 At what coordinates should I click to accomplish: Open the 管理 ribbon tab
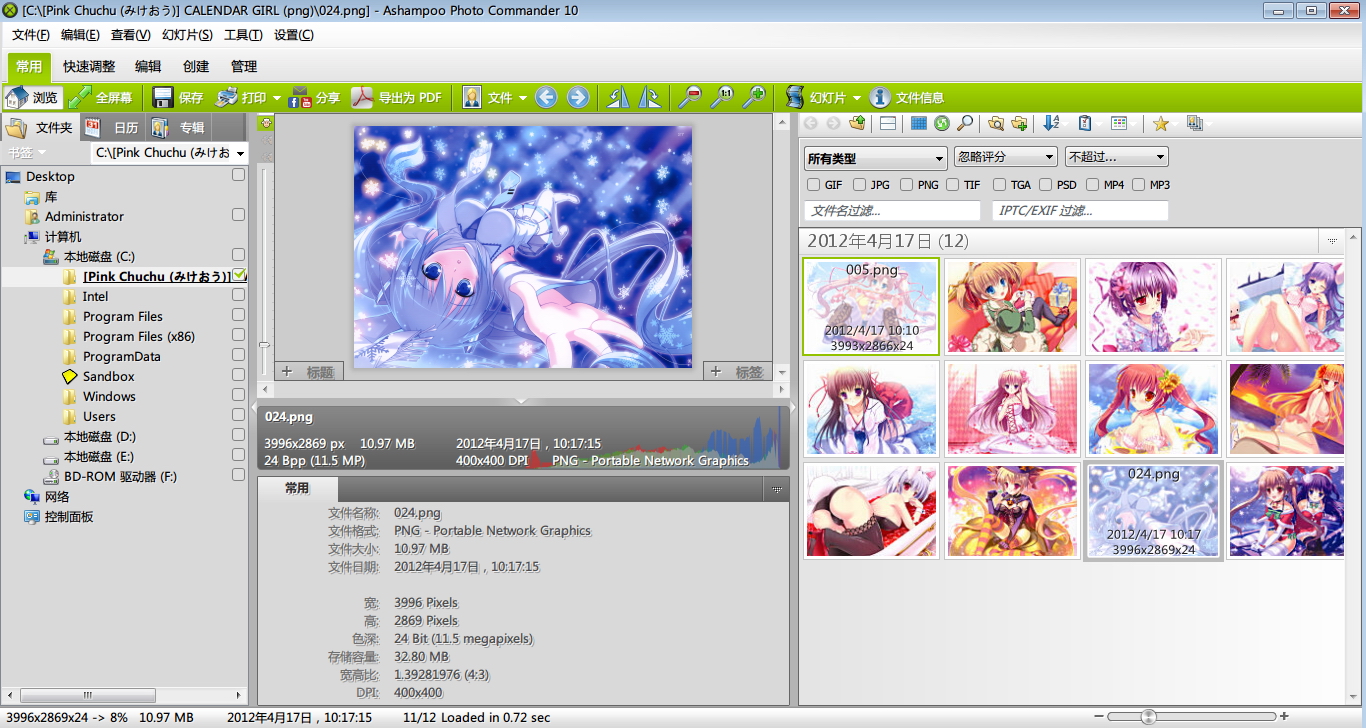[244, 67]
